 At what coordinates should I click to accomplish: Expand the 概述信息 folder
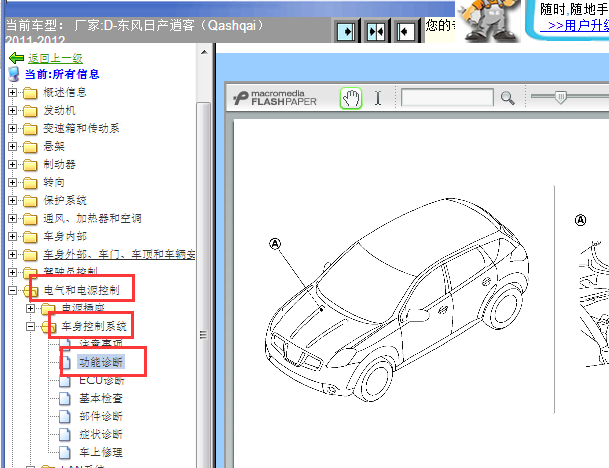(12, 92)
